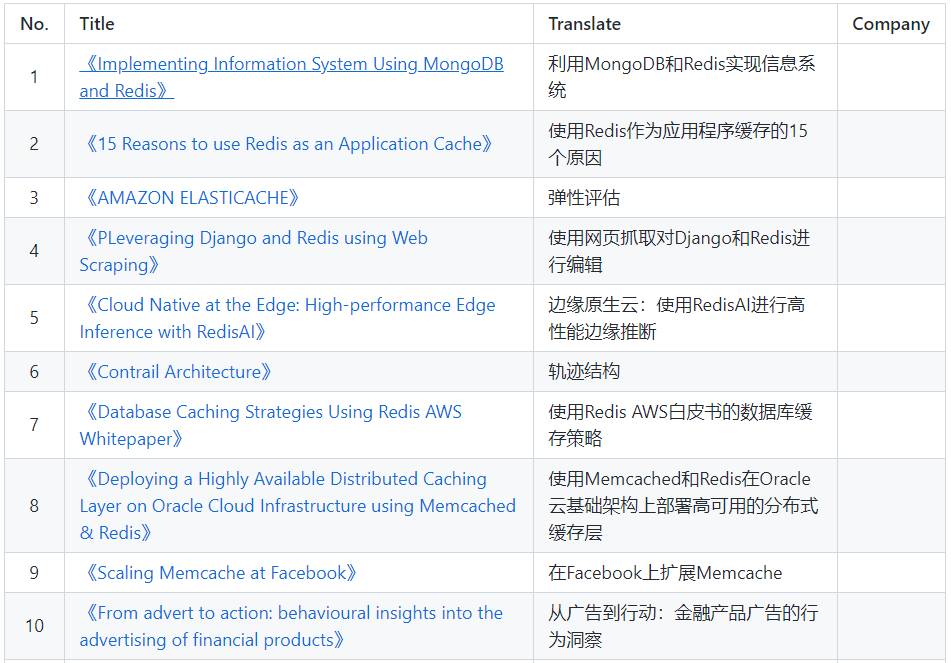The height and width of the screenshot is (663, 951).
Task: Open Database Caching Strategies Redis AWS Whitepaper
Action: [x=271, y=425]
